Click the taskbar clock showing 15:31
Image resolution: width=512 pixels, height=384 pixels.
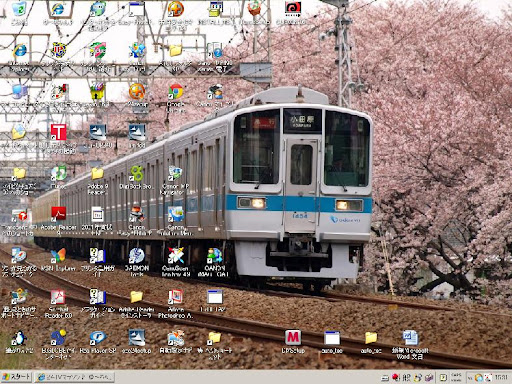click(501, 377)
